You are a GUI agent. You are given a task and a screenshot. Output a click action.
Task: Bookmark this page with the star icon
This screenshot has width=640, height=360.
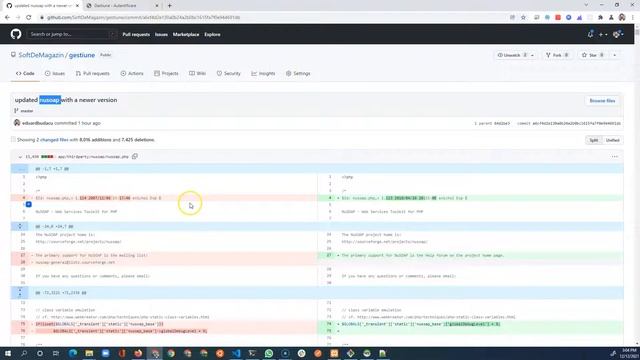523,18
